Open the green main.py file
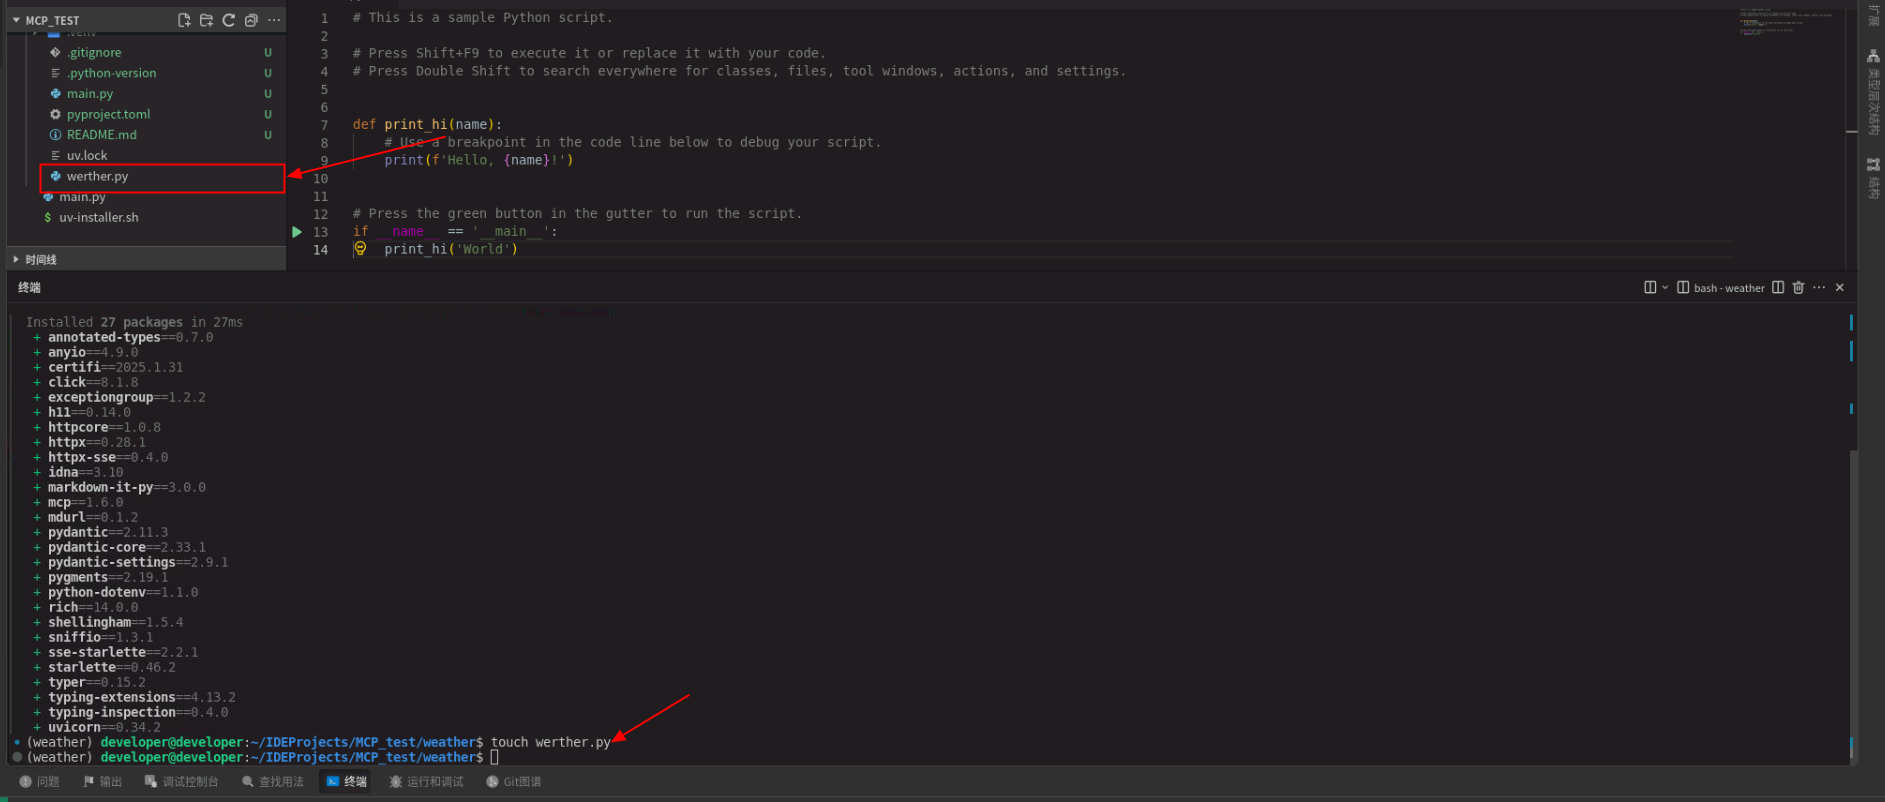The image size is (1885, 802). click(90, 94)
